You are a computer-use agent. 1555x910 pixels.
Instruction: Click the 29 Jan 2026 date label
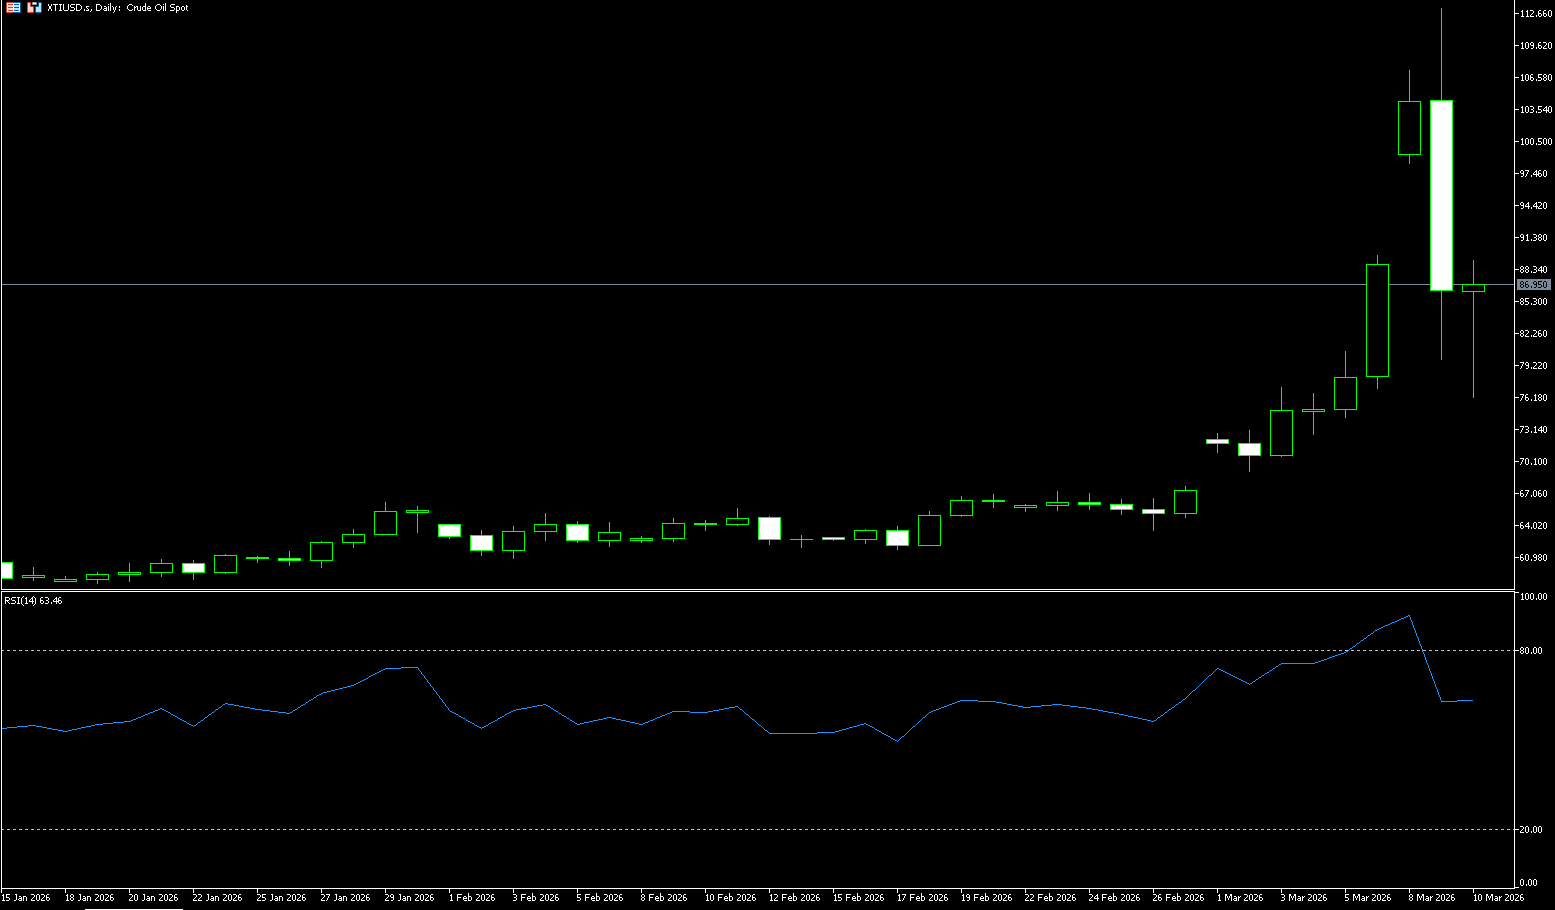click(409, 898)
